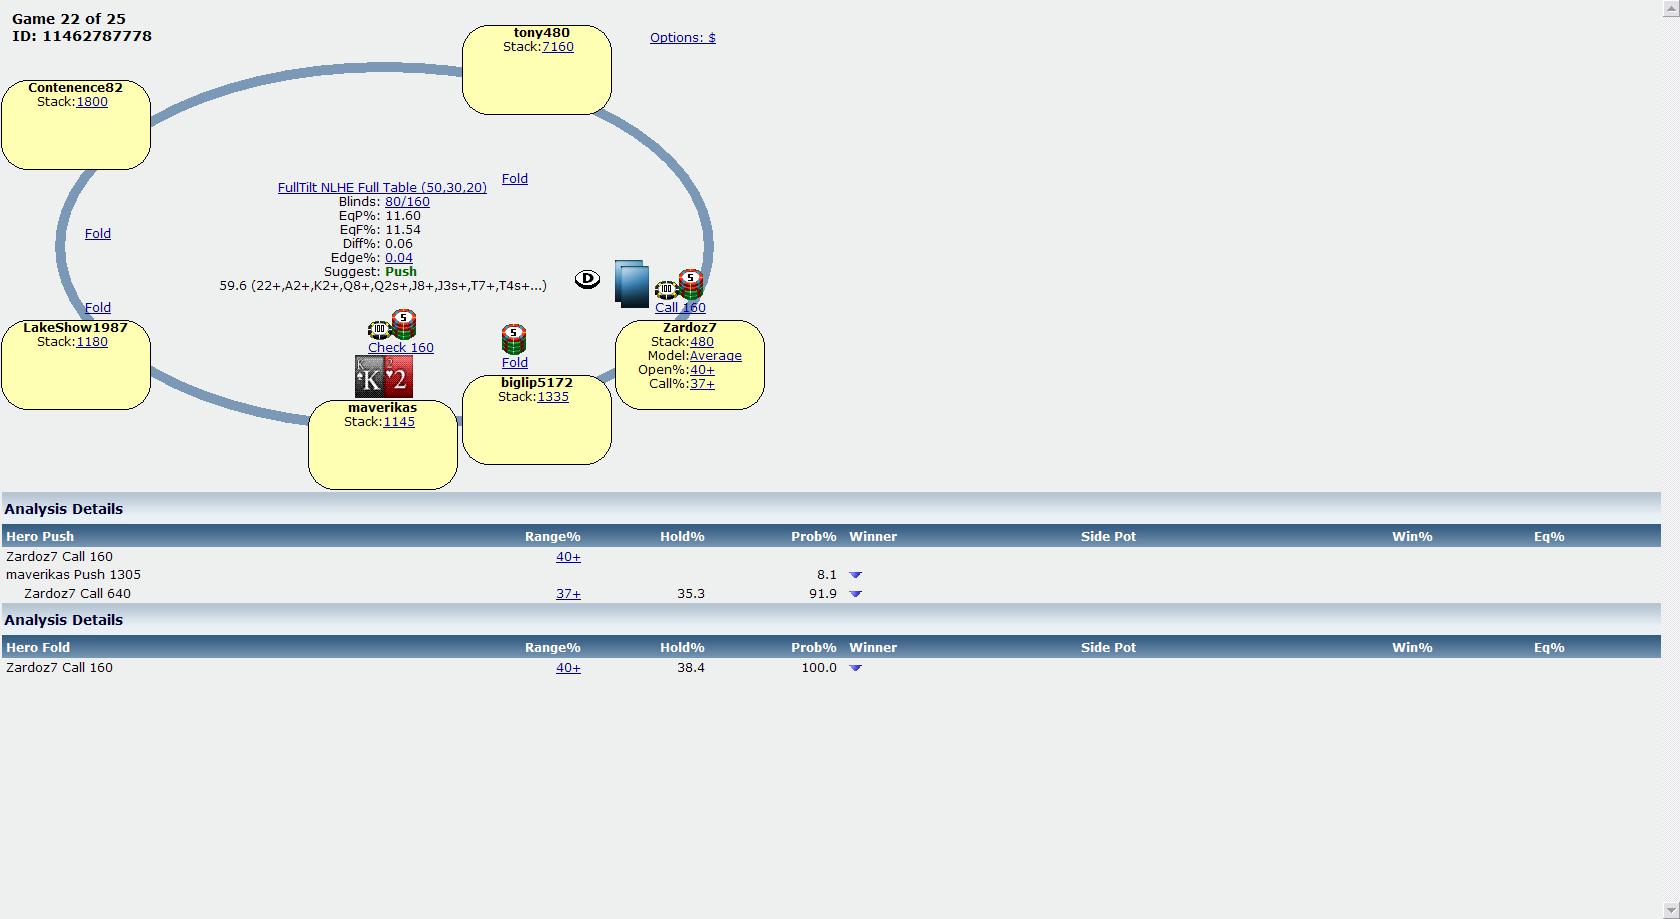Expand the Zardoz7 Call 640 winner arrow
1680x919 pixels.
(855, 594)
